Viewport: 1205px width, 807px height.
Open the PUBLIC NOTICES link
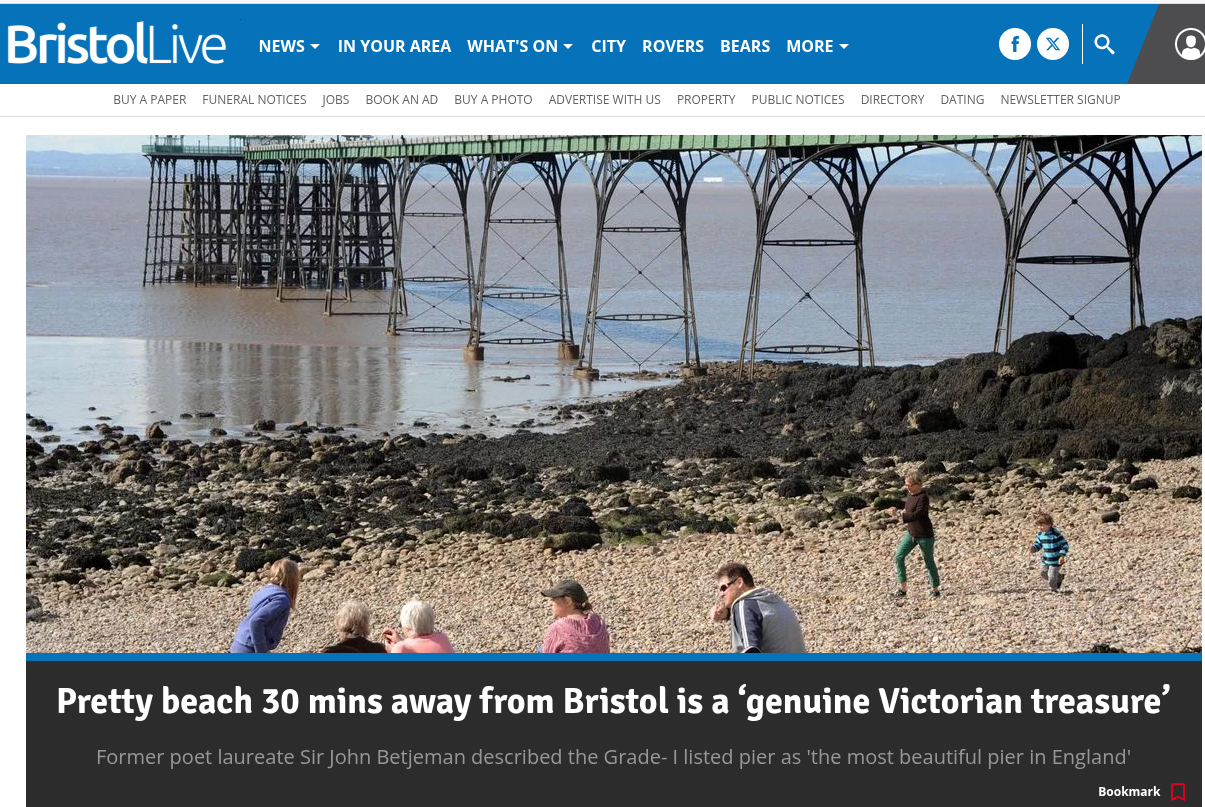pyautogui.click(x=798, y=100)
